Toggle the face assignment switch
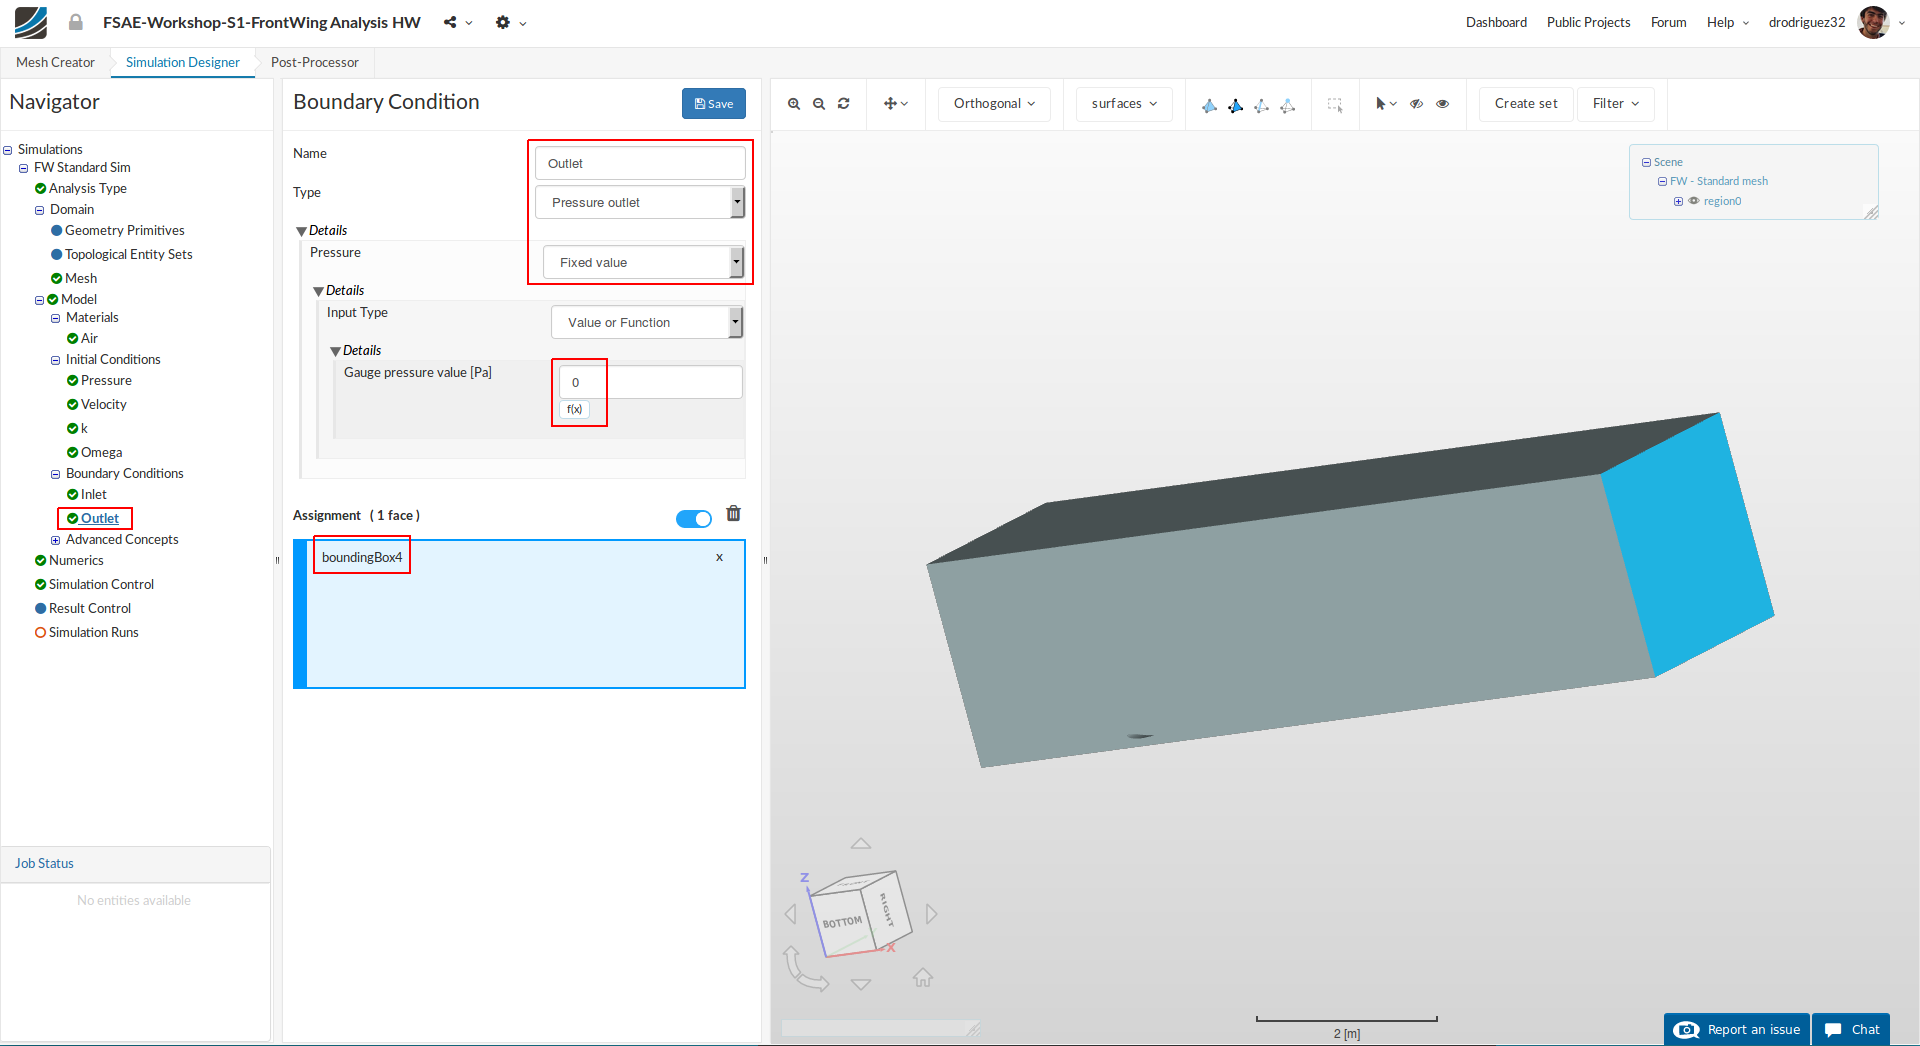 693,518
